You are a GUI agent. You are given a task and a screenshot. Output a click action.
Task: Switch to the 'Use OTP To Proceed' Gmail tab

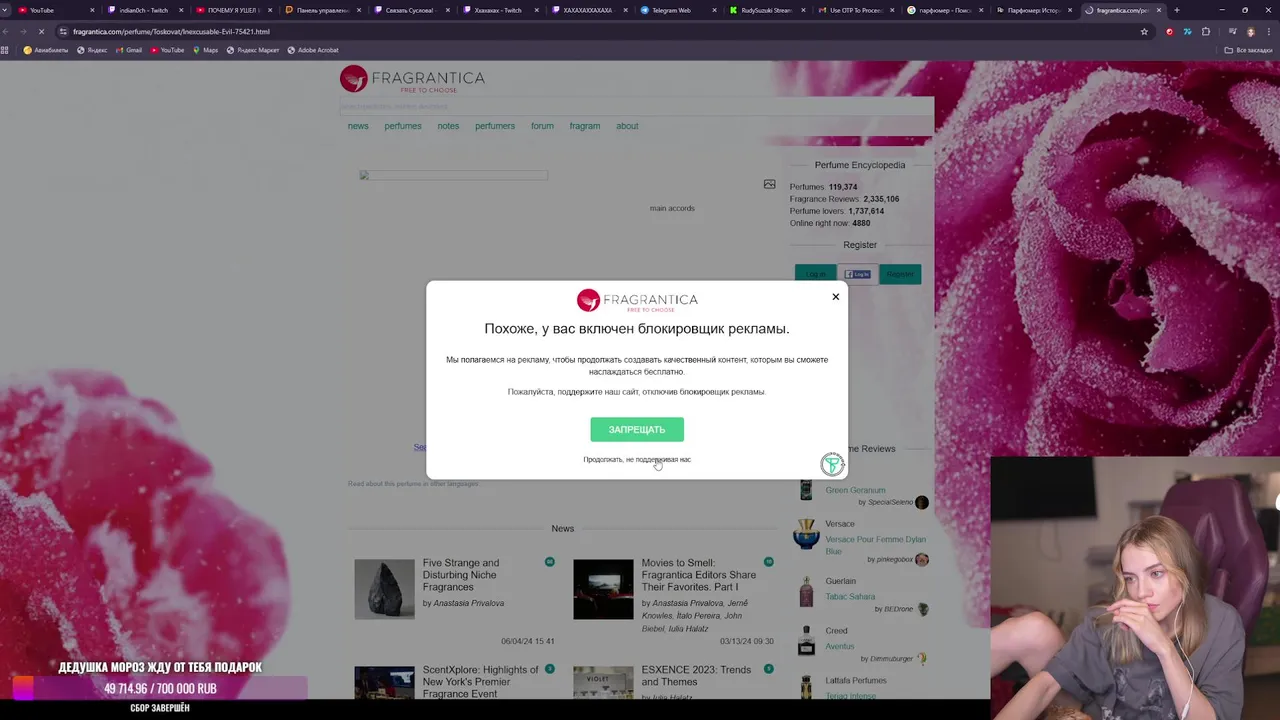point(856,10)
